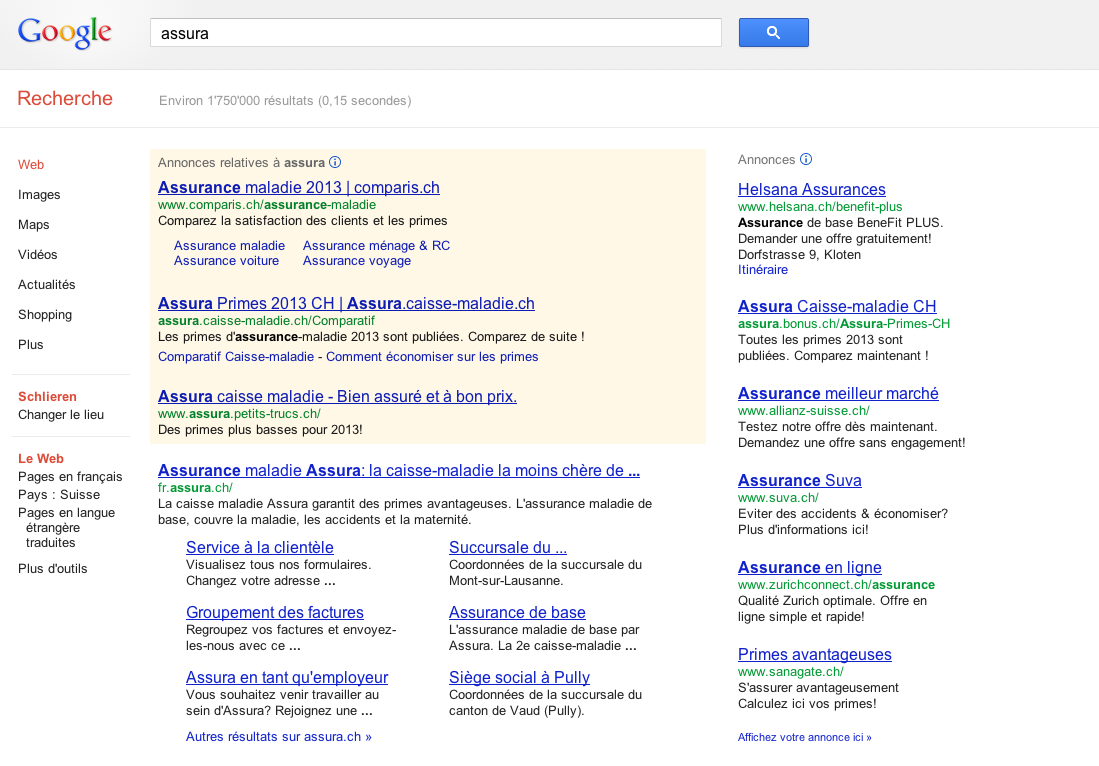Screen dimensions: 1099x766
Task: Click 'Comment économiser sur les primes' link
Action: point(432,357)
